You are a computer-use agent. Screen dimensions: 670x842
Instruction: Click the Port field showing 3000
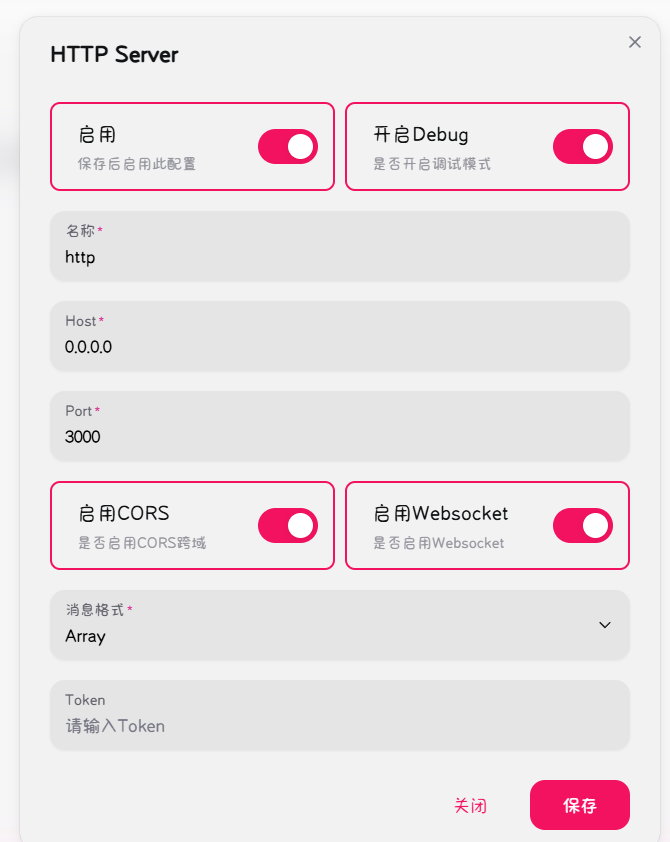(340, 437)
